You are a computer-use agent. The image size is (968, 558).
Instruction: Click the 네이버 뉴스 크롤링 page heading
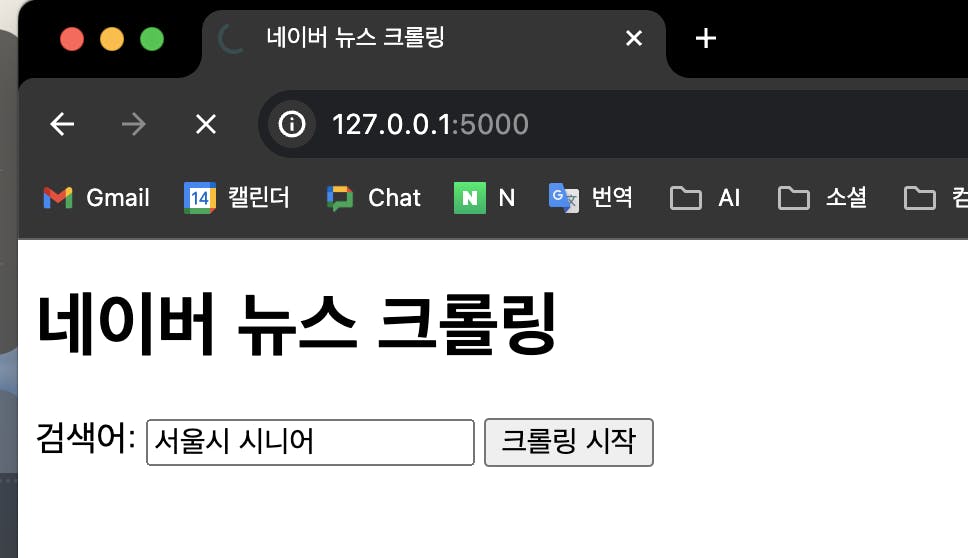[296, 323]
